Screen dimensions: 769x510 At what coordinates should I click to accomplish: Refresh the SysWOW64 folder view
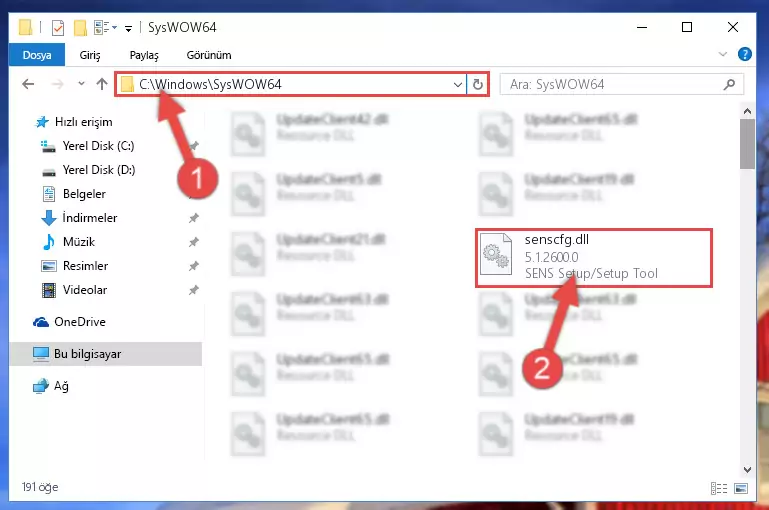coord(478,85)
